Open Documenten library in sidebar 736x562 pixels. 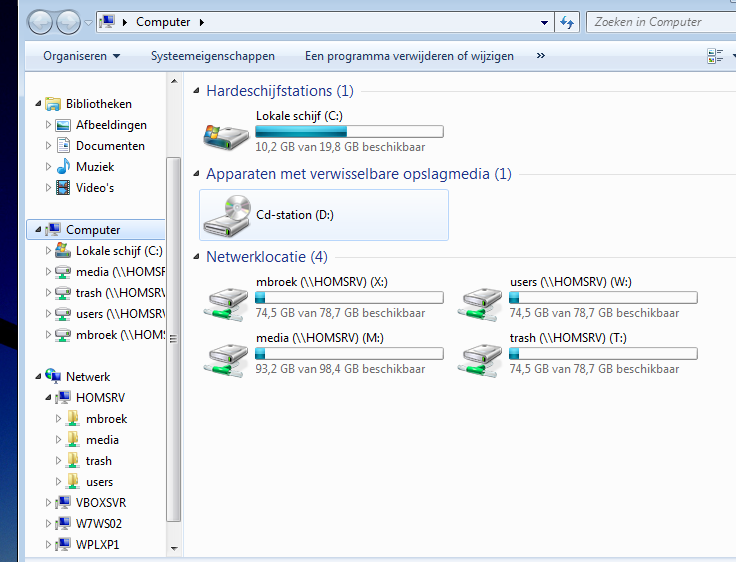pos(110,146)
